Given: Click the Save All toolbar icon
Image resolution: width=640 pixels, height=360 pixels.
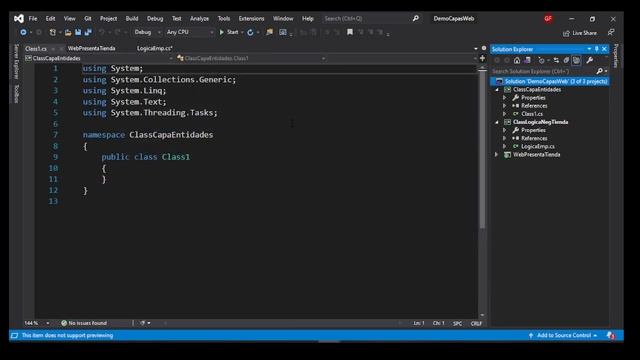Looking at the screenshot, I should tap(88, 32).
